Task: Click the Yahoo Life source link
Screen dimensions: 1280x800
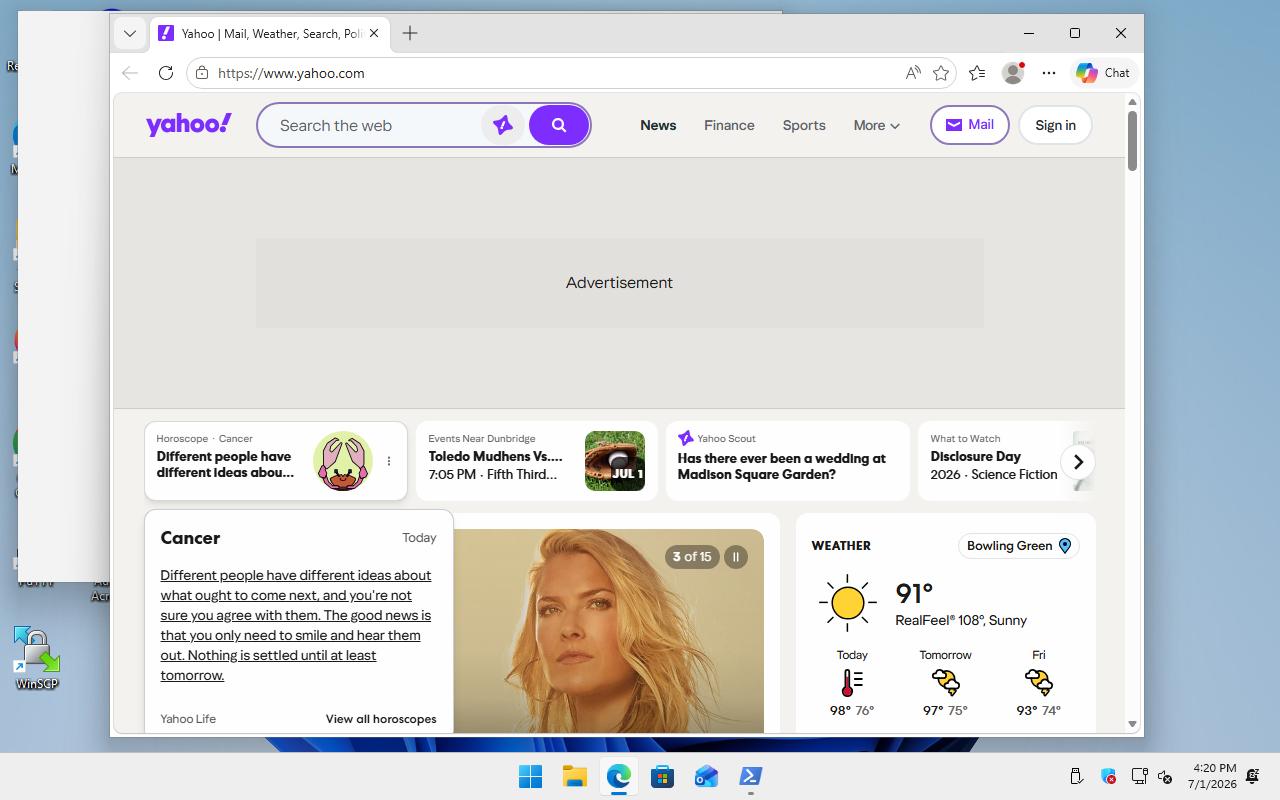Action: (x=188, y=719)
